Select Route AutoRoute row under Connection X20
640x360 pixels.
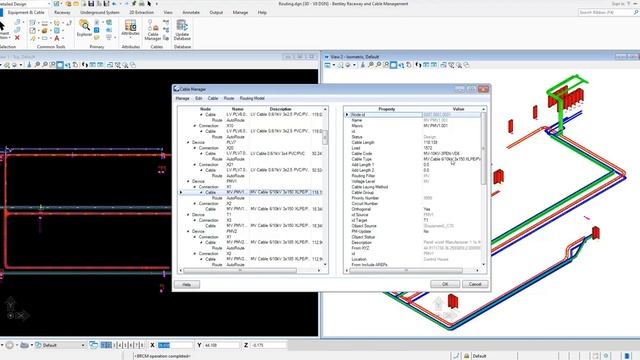coord(251,159)
